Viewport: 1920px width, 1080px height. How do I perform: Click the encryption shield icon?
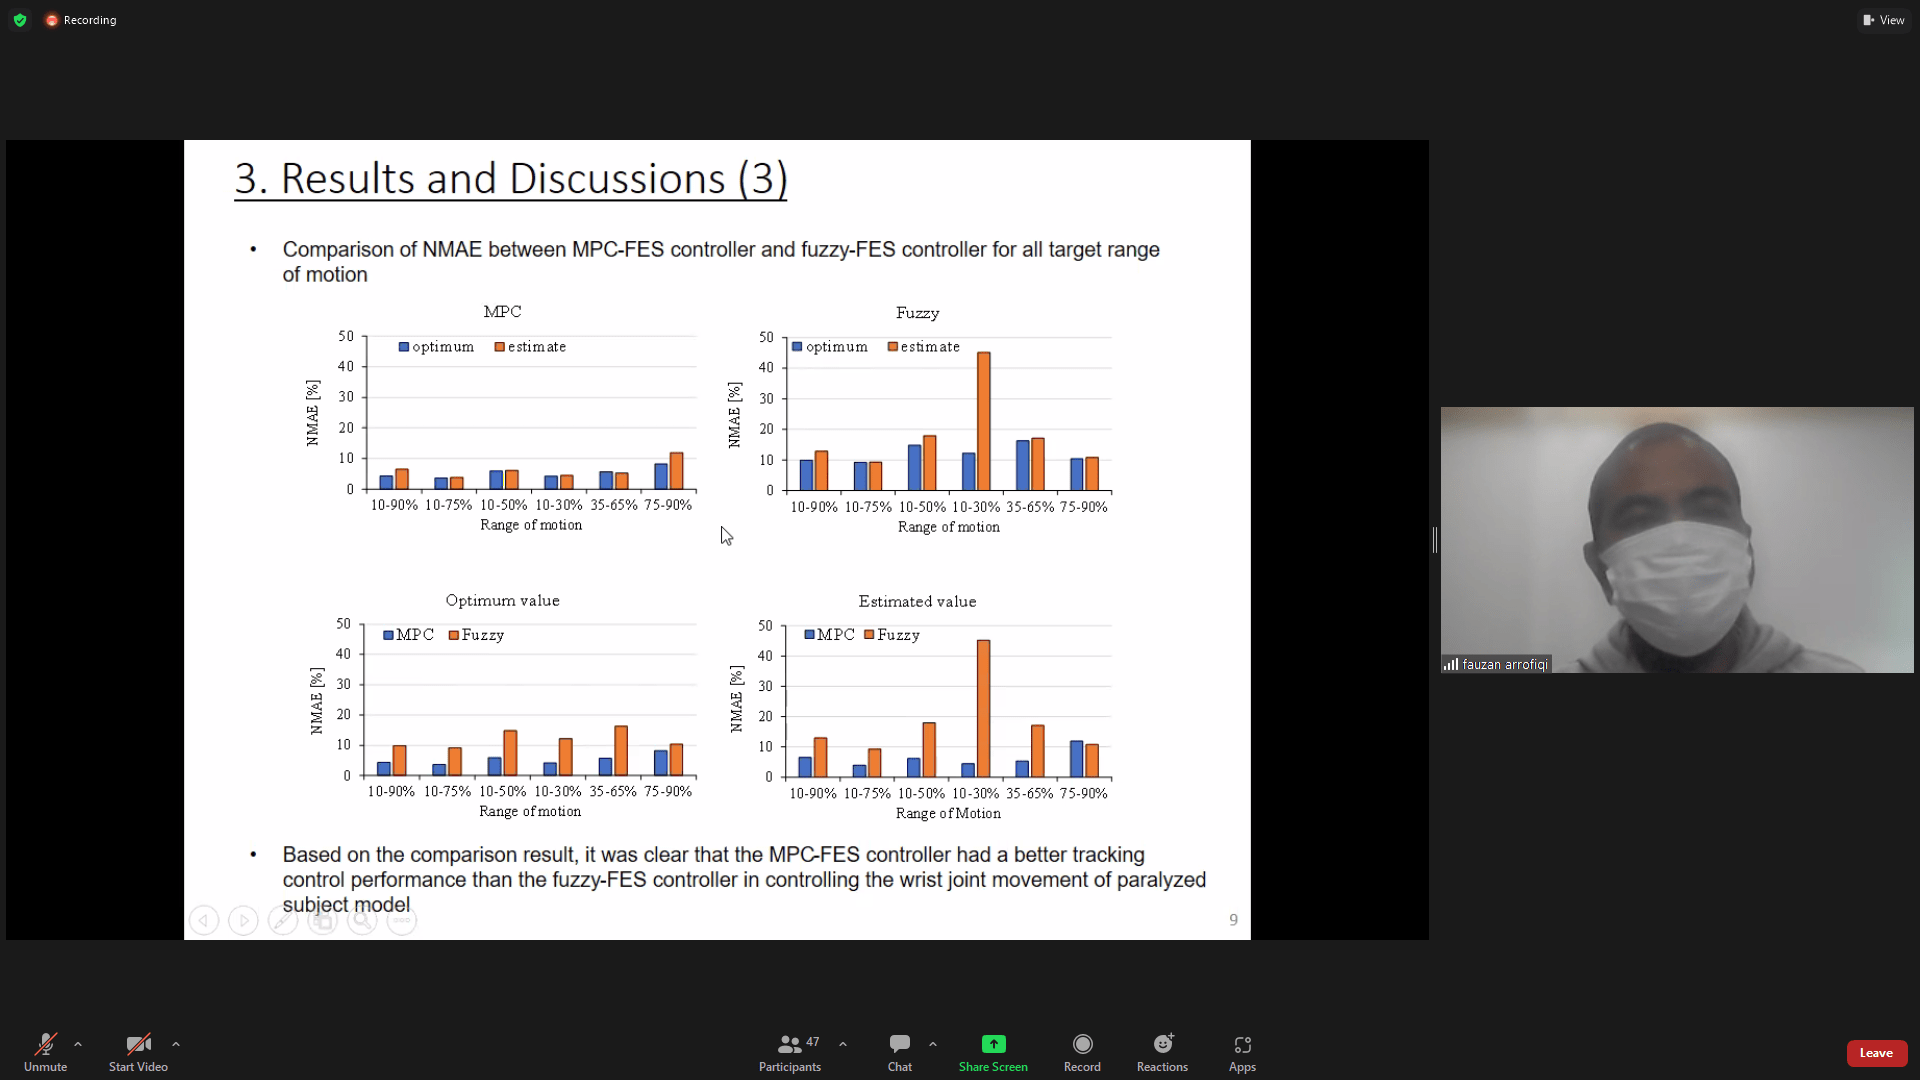coord(20,20)
